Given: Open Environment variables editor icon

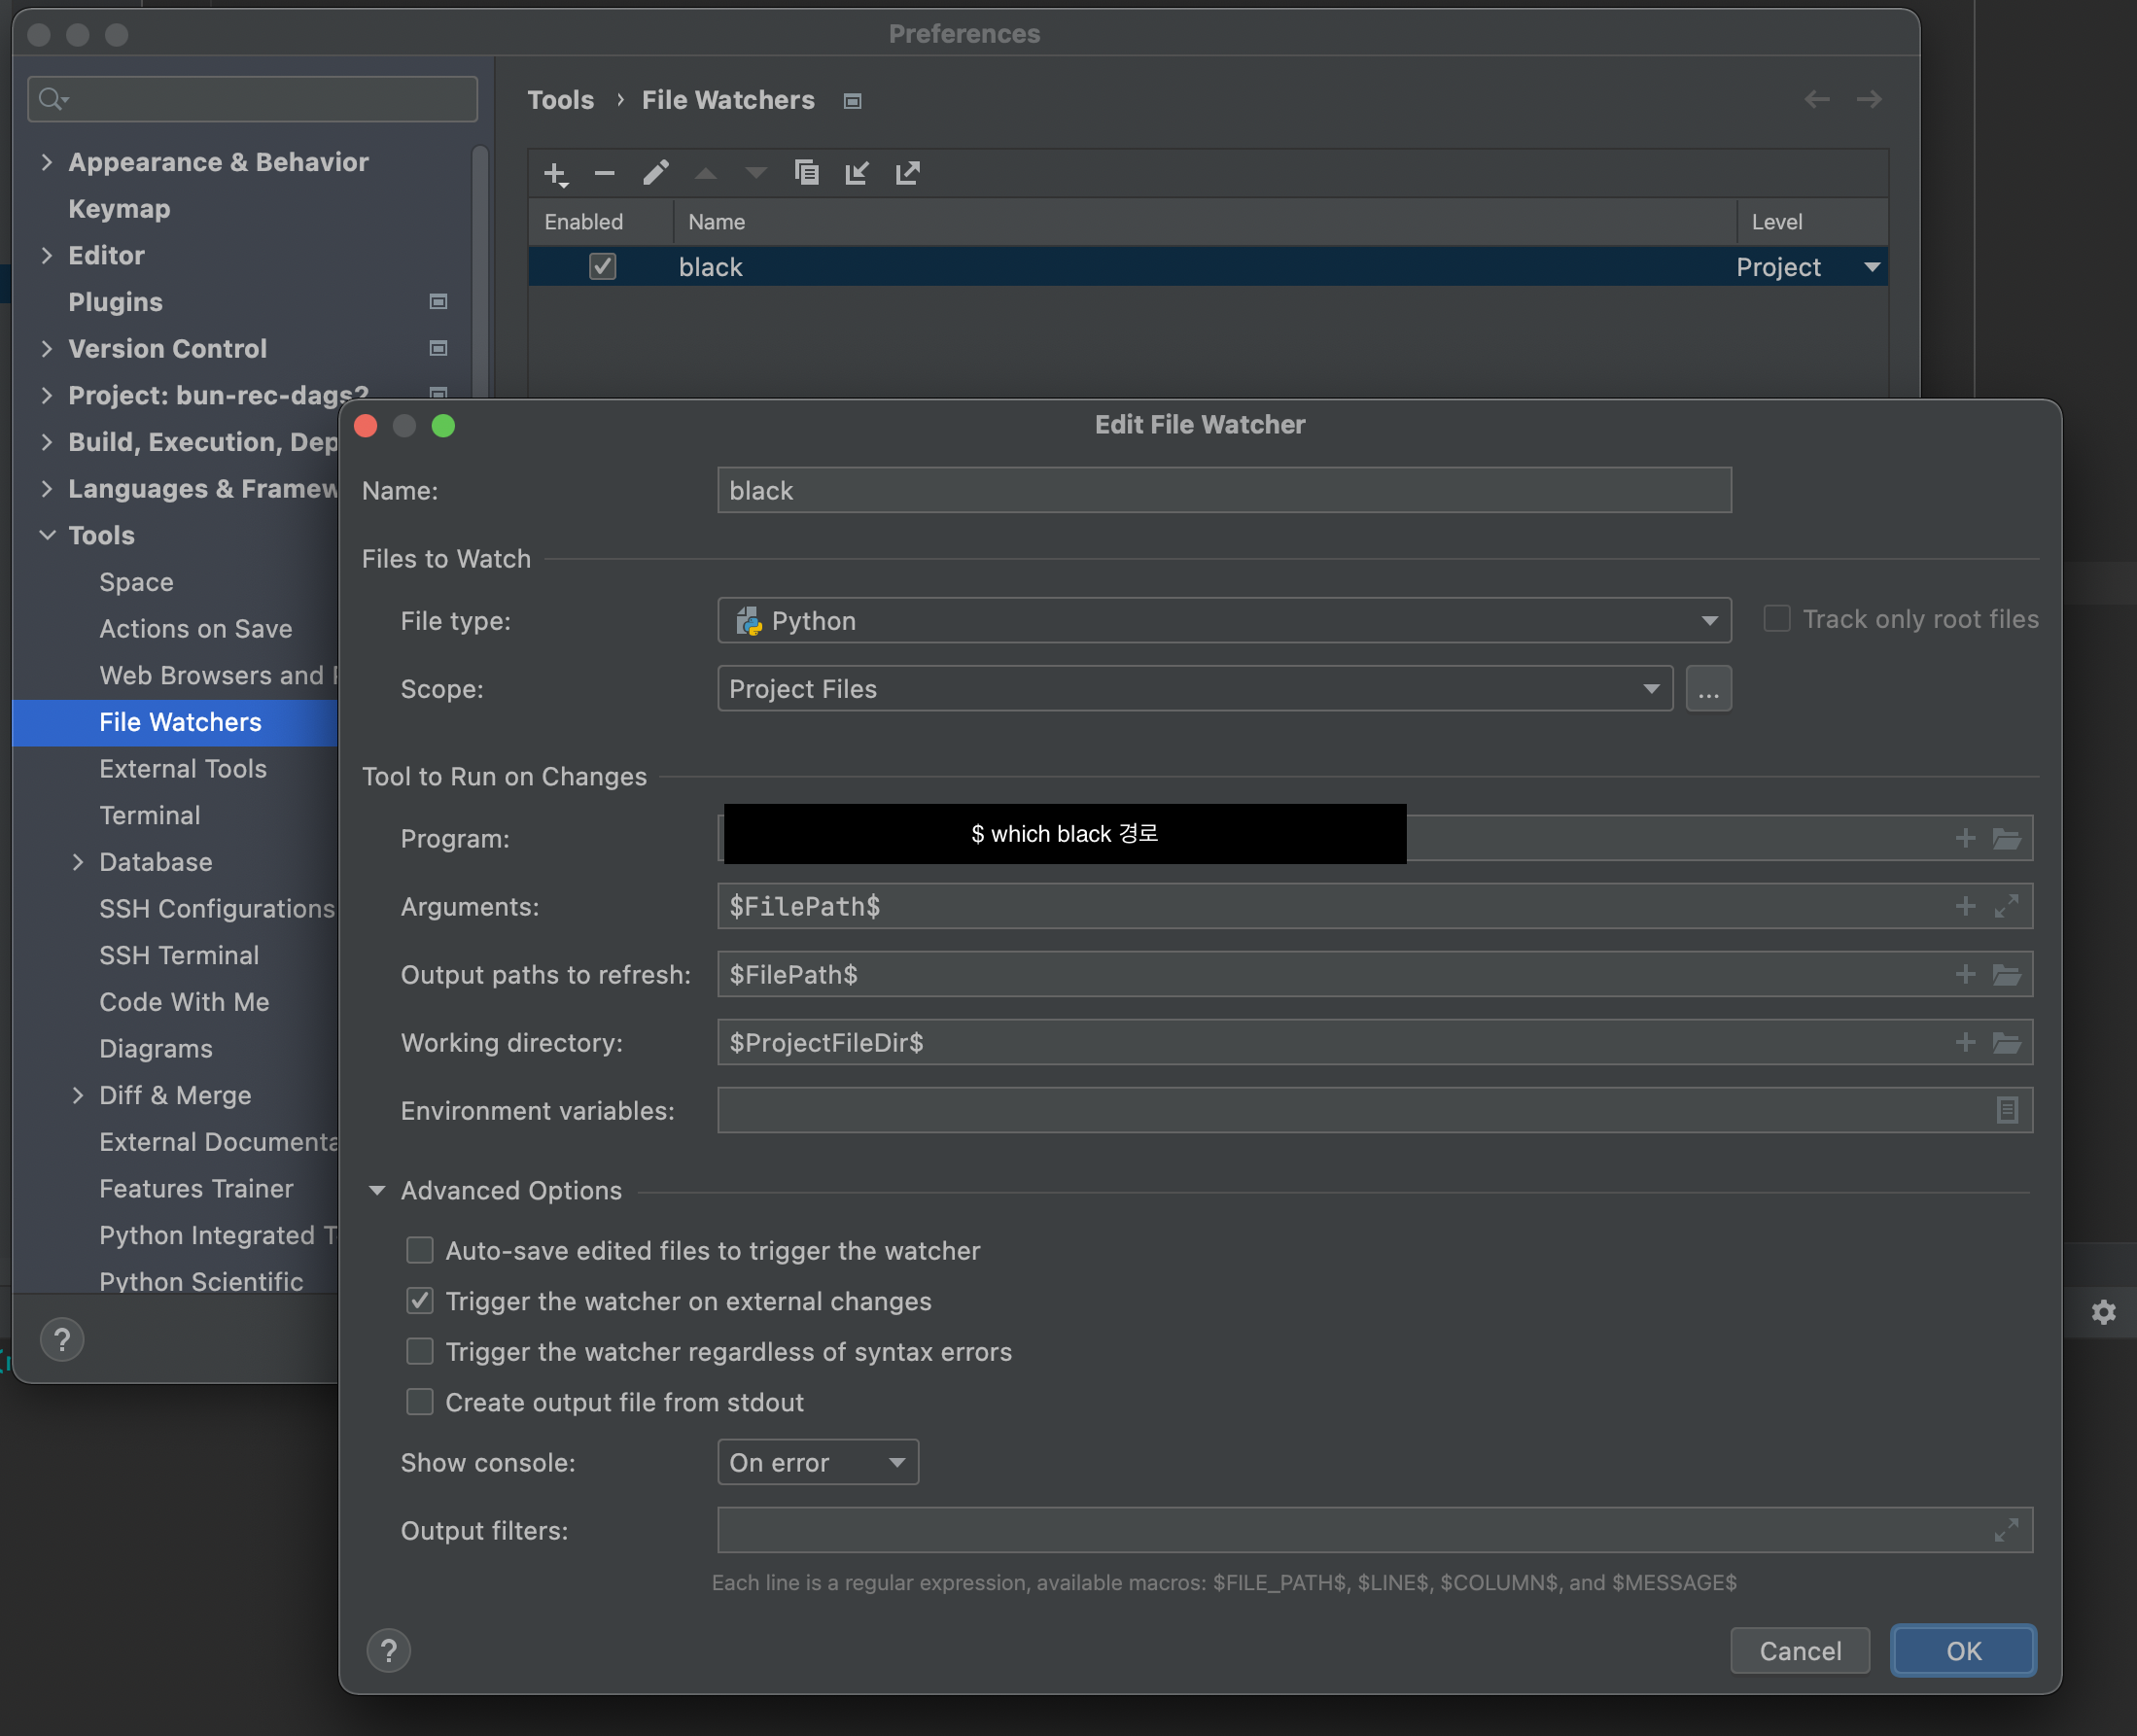Looking at the screenshot, I should (2006, 1110).
